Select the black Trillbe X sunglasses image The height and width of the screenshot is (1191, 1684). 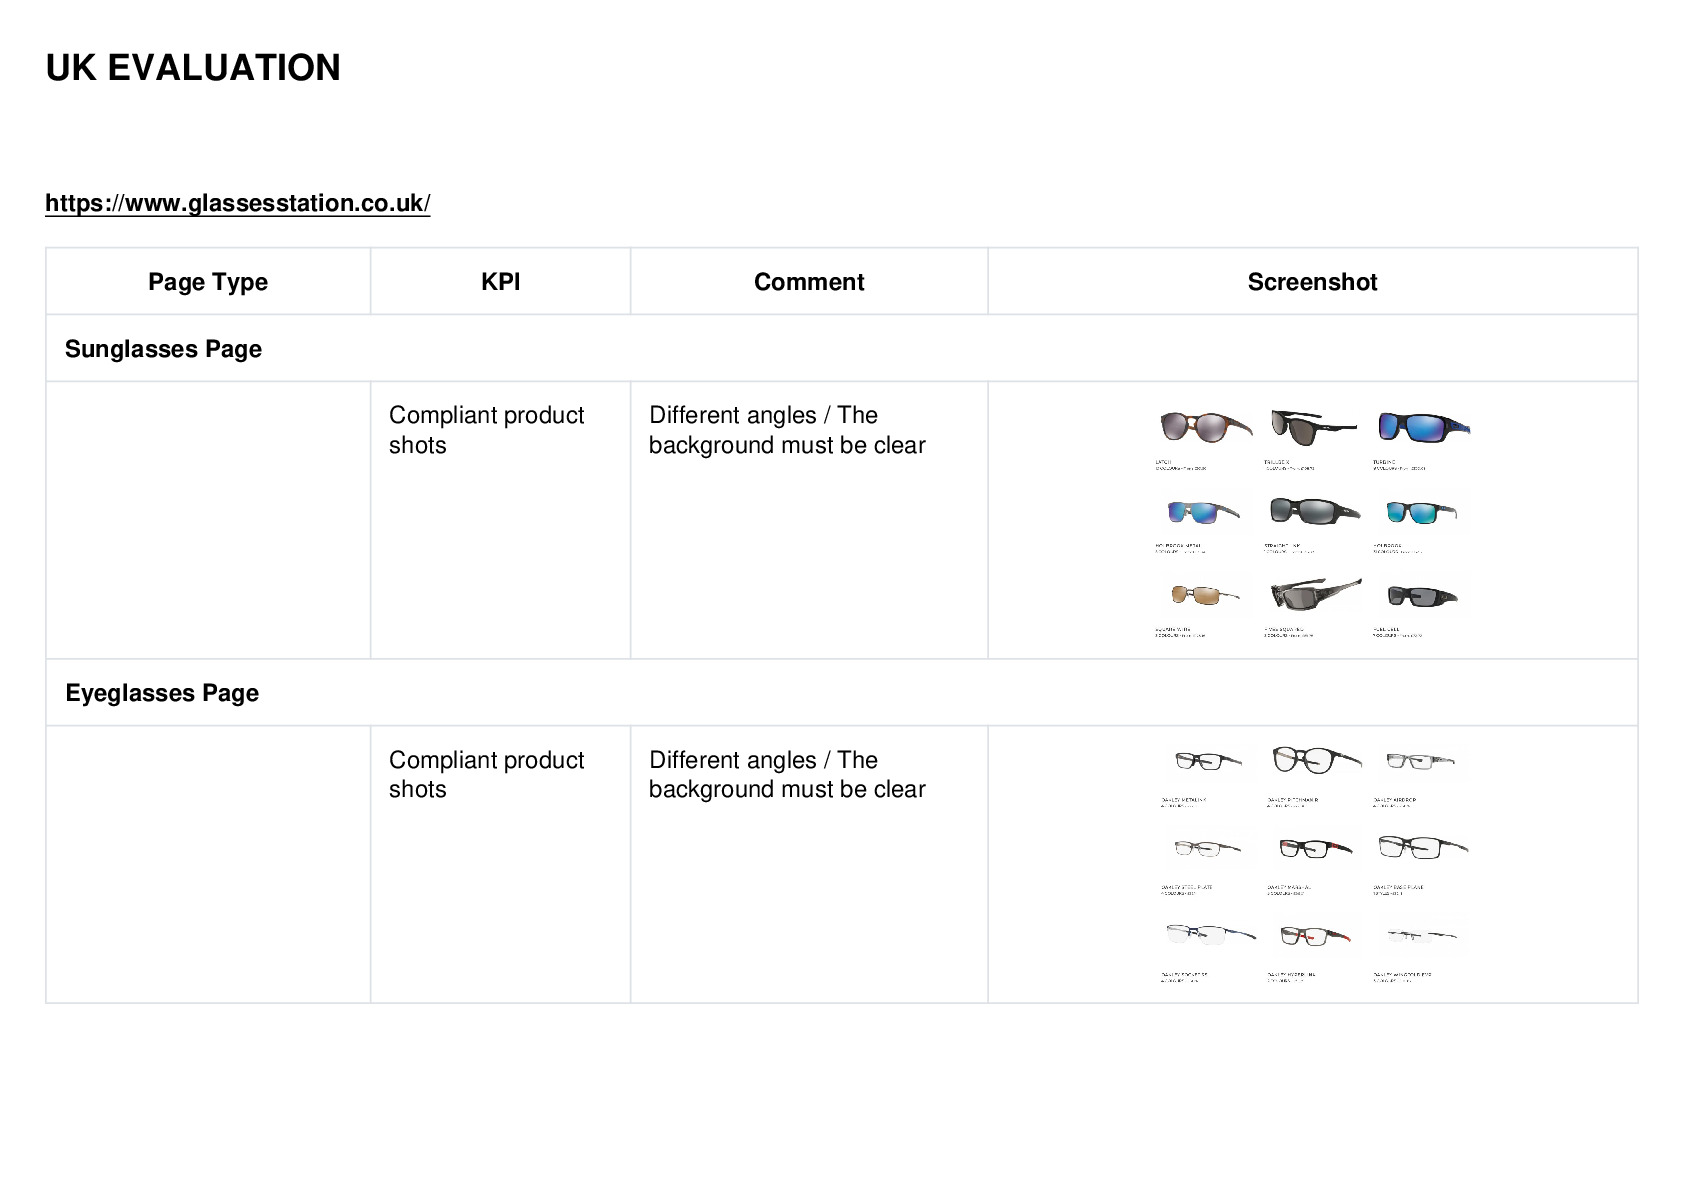click(1313, 427)
